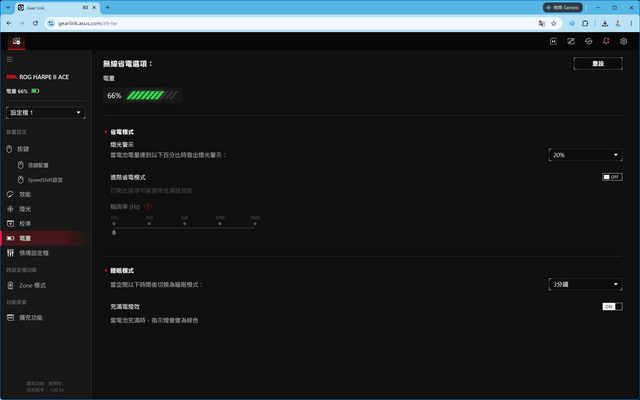640x400 pixels.
Task: Open the hamburger menu in sidebar
Action: pyautogui.click(x=9, y=60)
